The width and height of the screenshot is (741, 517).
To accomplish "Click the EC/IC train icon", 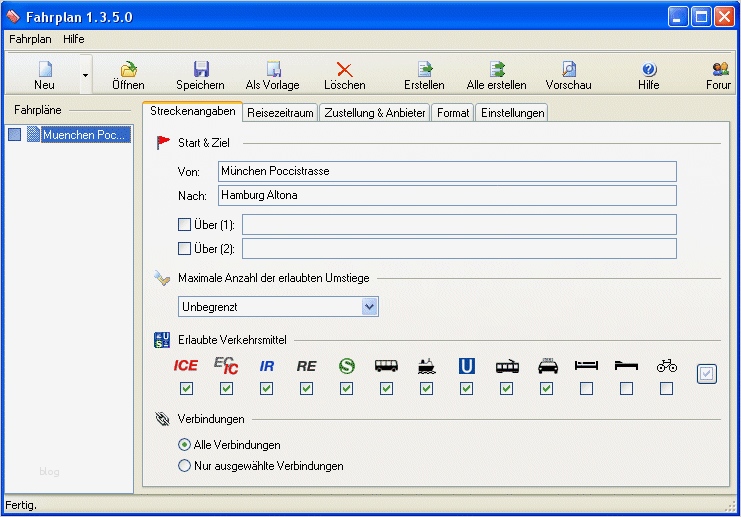I will click(x=226, y=365).
